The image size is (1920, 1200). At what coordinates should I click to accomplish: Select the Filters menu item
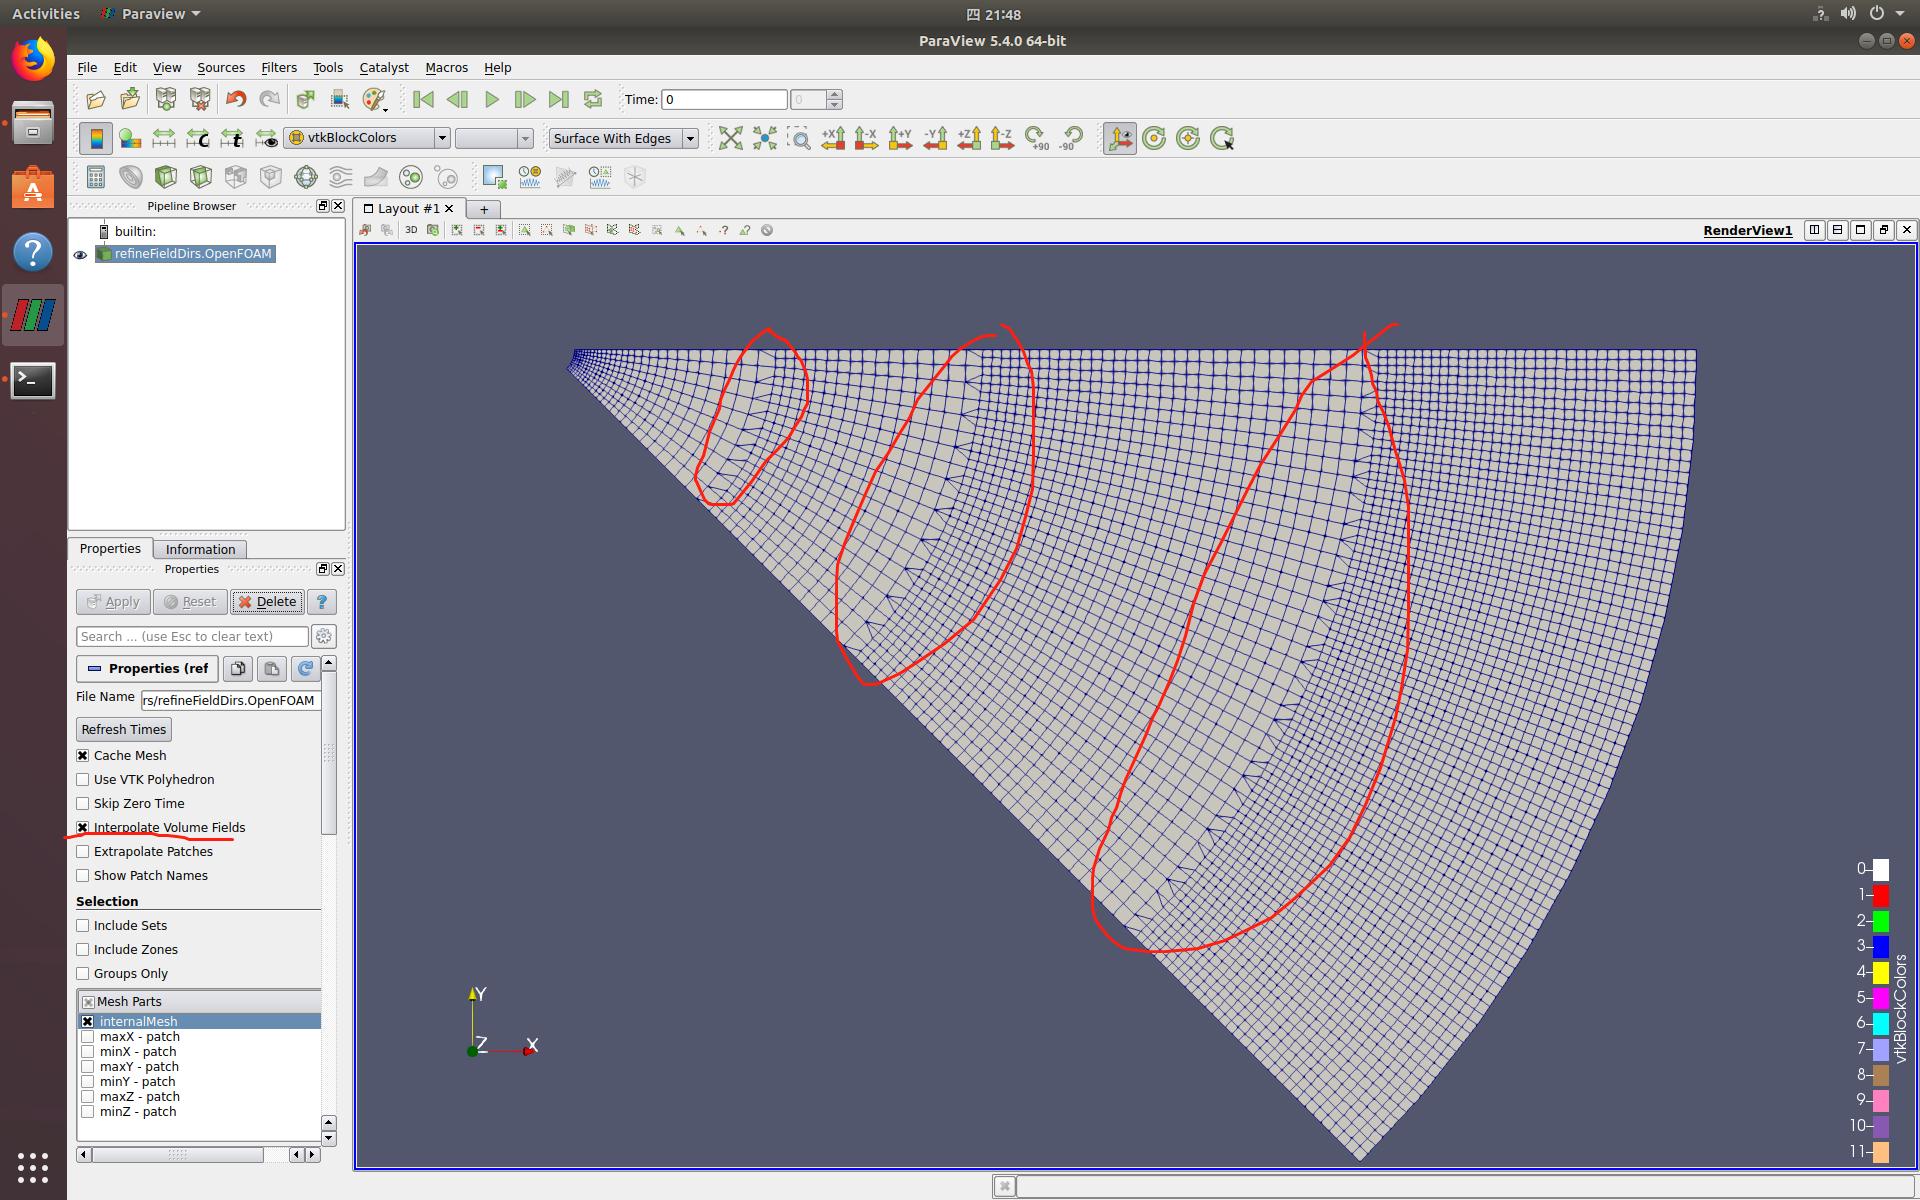tap(276, 66)
